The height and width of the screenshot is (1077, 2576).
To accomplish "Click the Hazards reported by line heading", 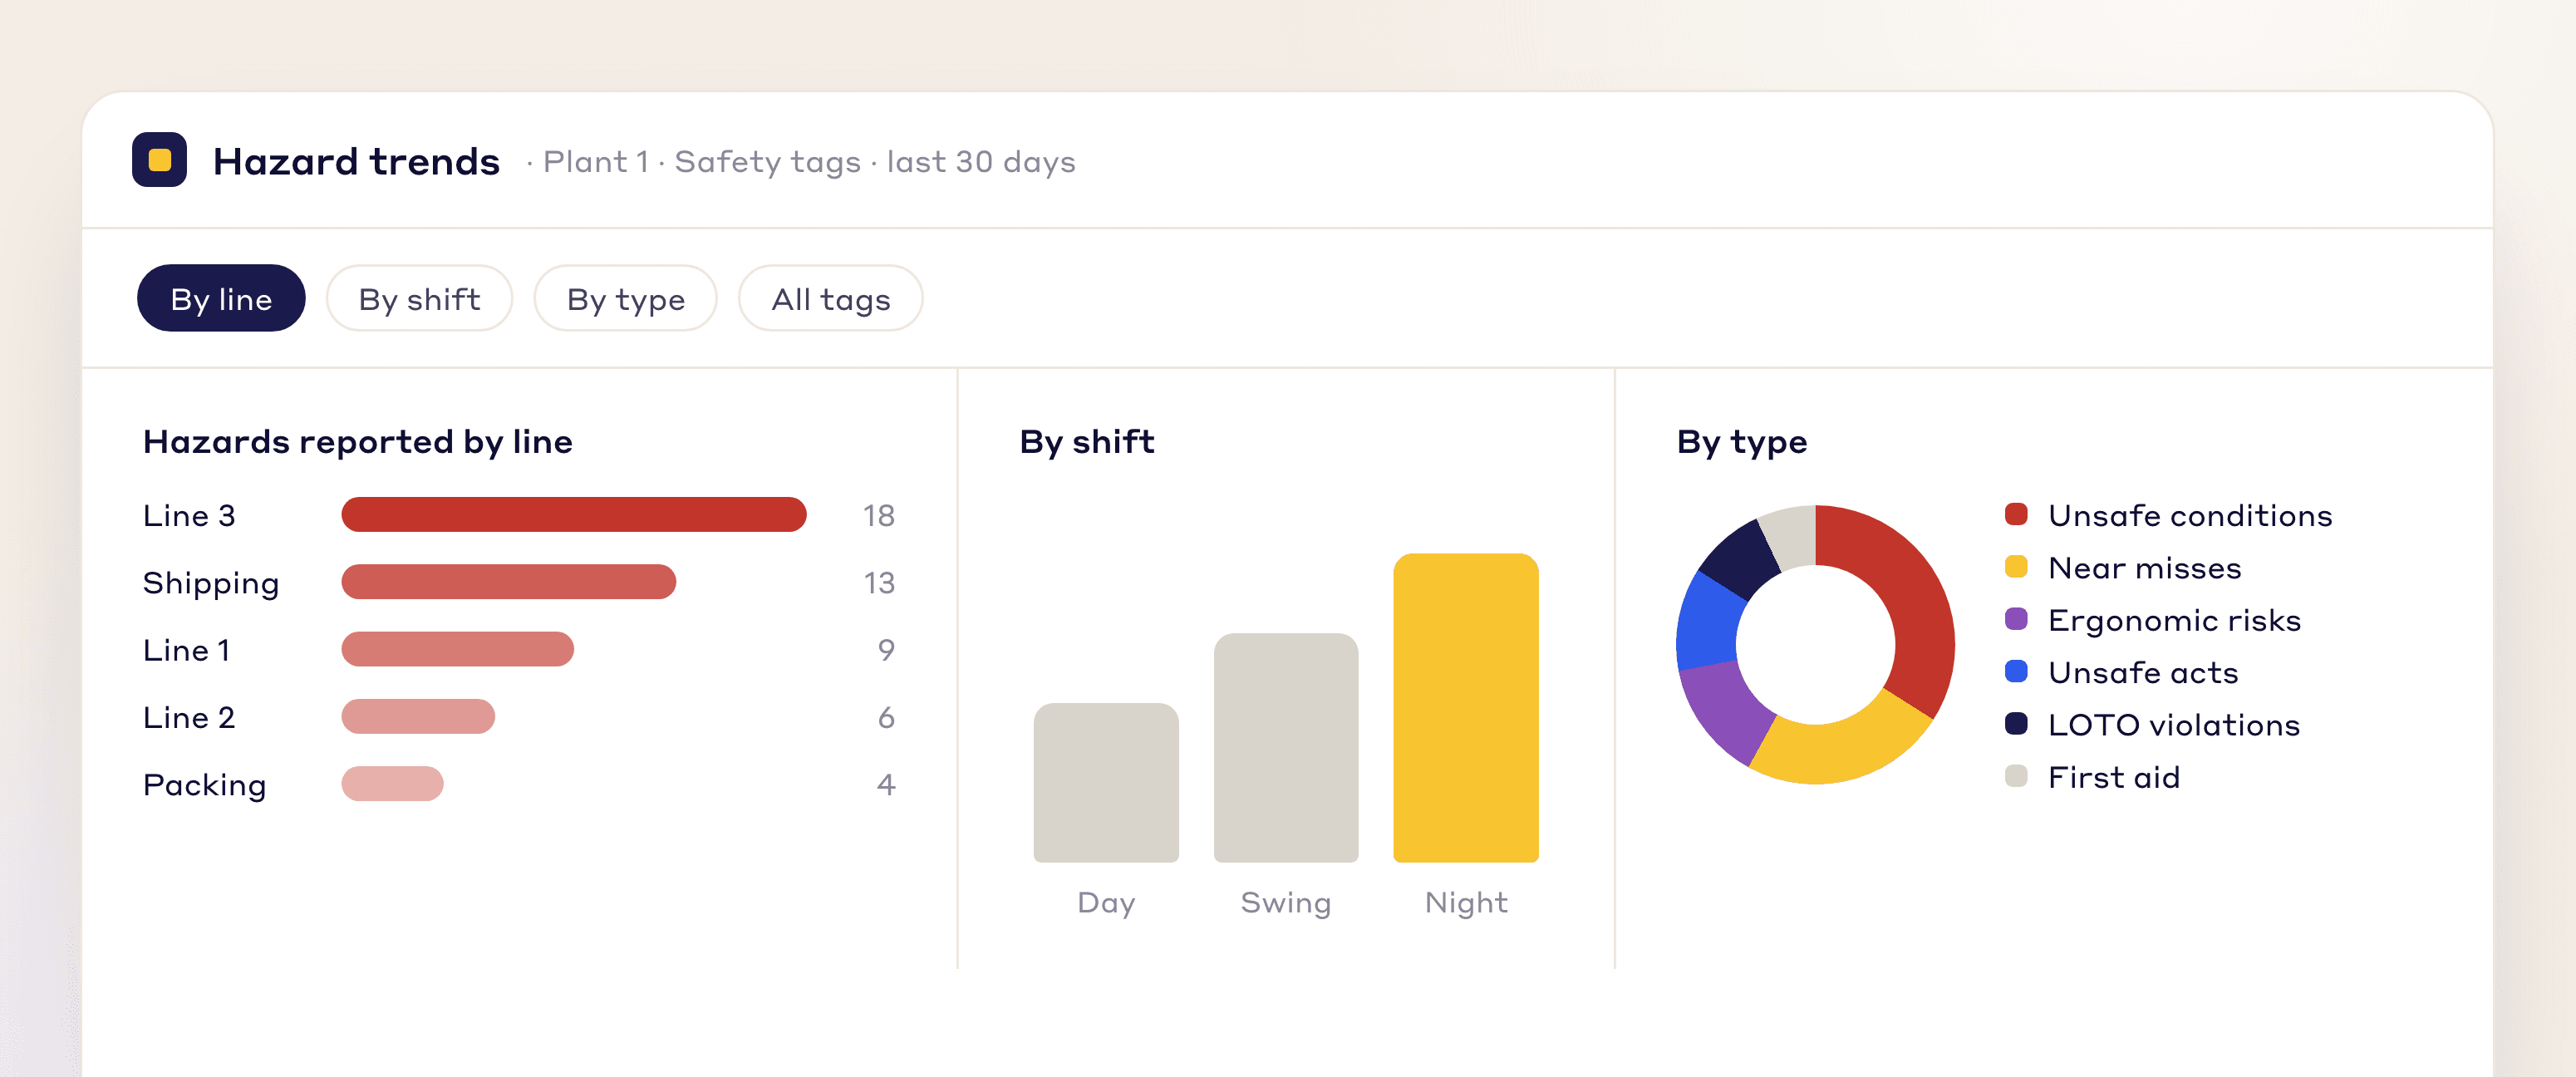I will point(358,442).
